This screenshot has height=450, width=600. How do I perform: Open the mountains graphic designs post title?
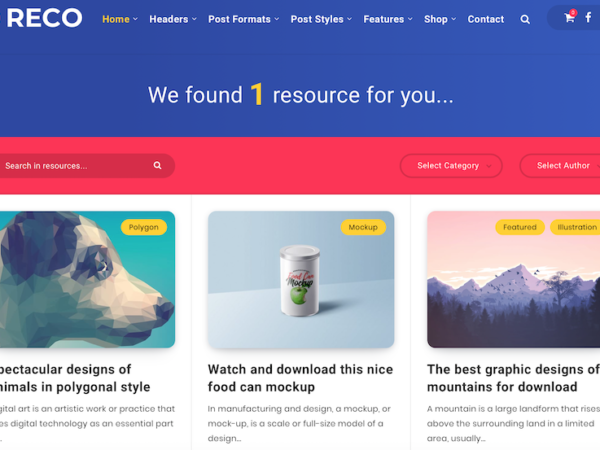[513, 378]
